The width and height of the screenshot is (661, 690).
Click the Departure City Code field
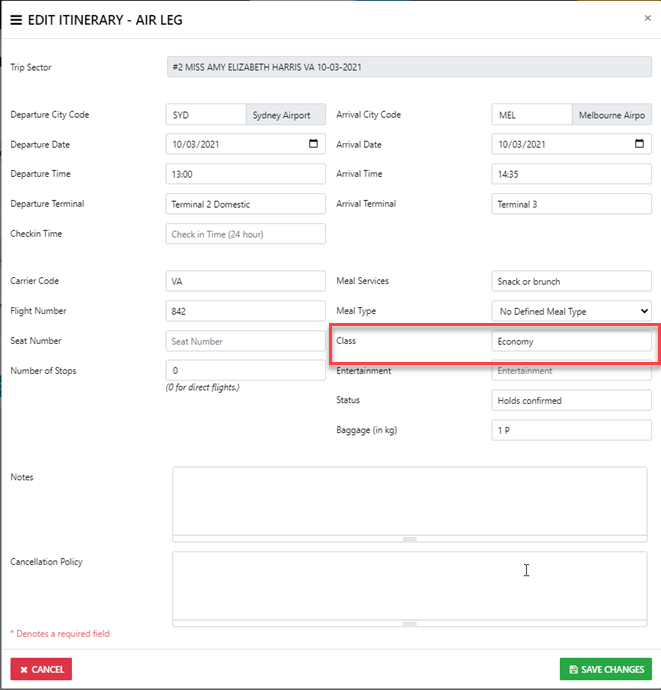tap(205, 115)
